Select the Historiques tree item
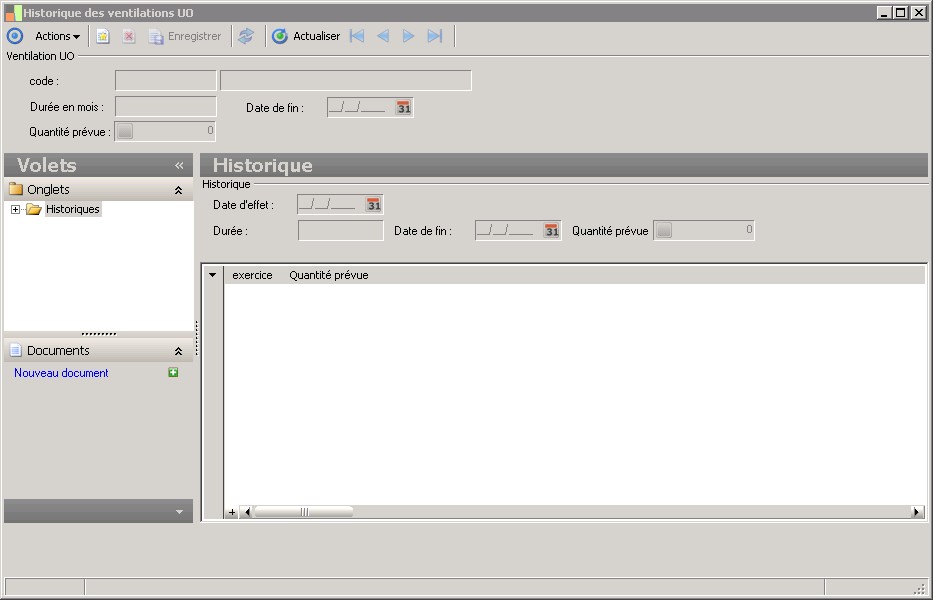 [x=73, y=209]
